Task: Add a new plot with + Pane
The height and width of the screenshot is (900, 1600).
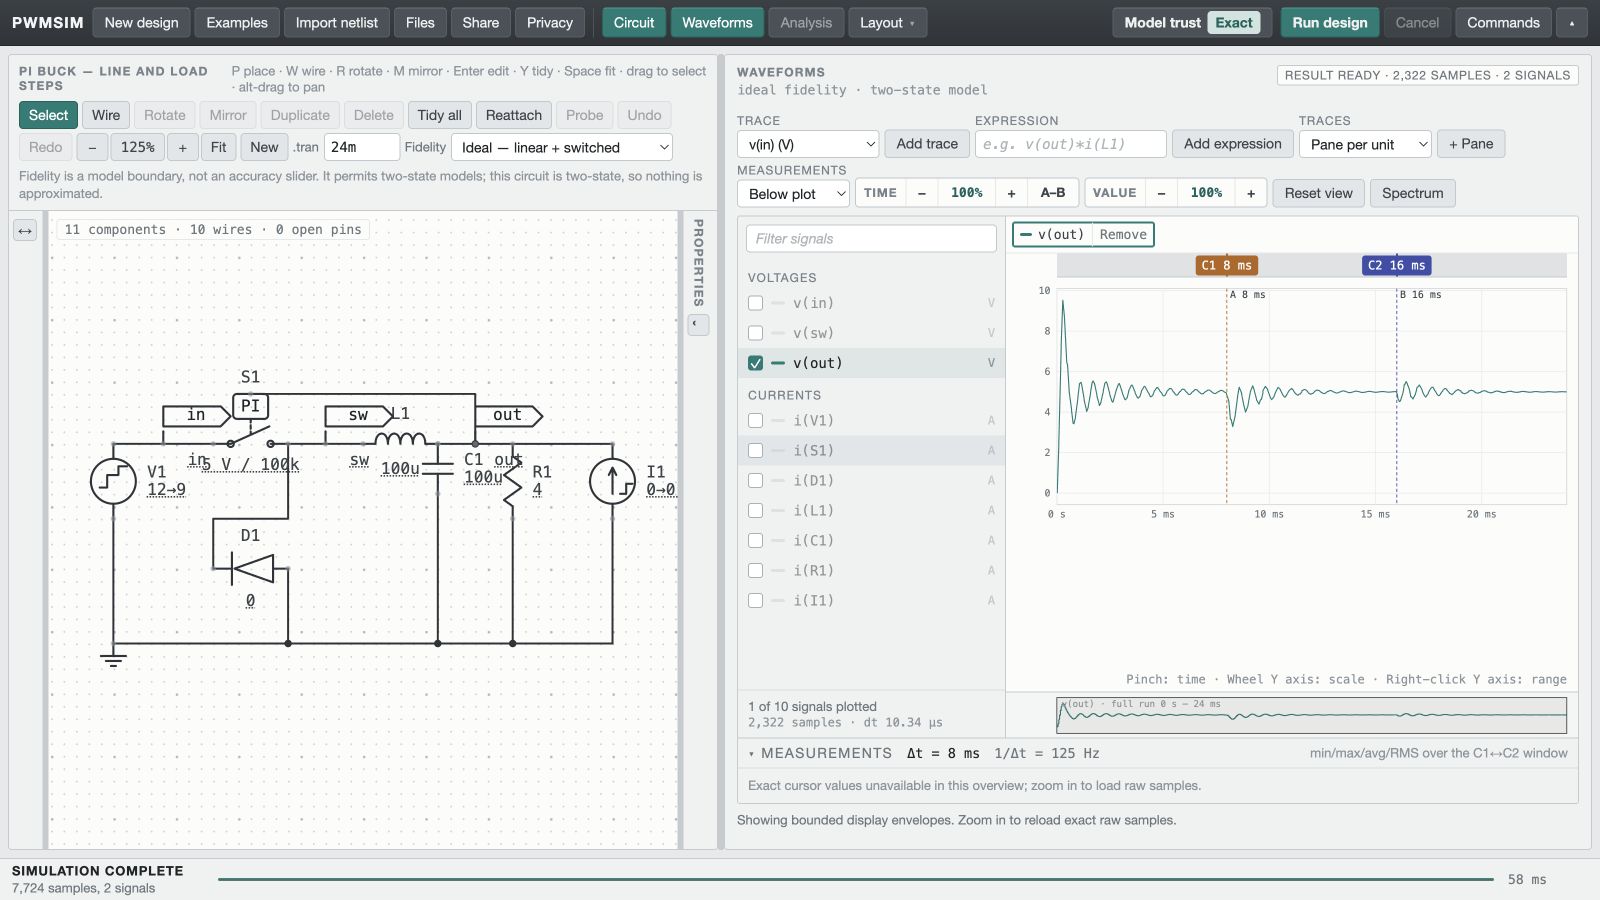Action: [x=1471, y=144]
